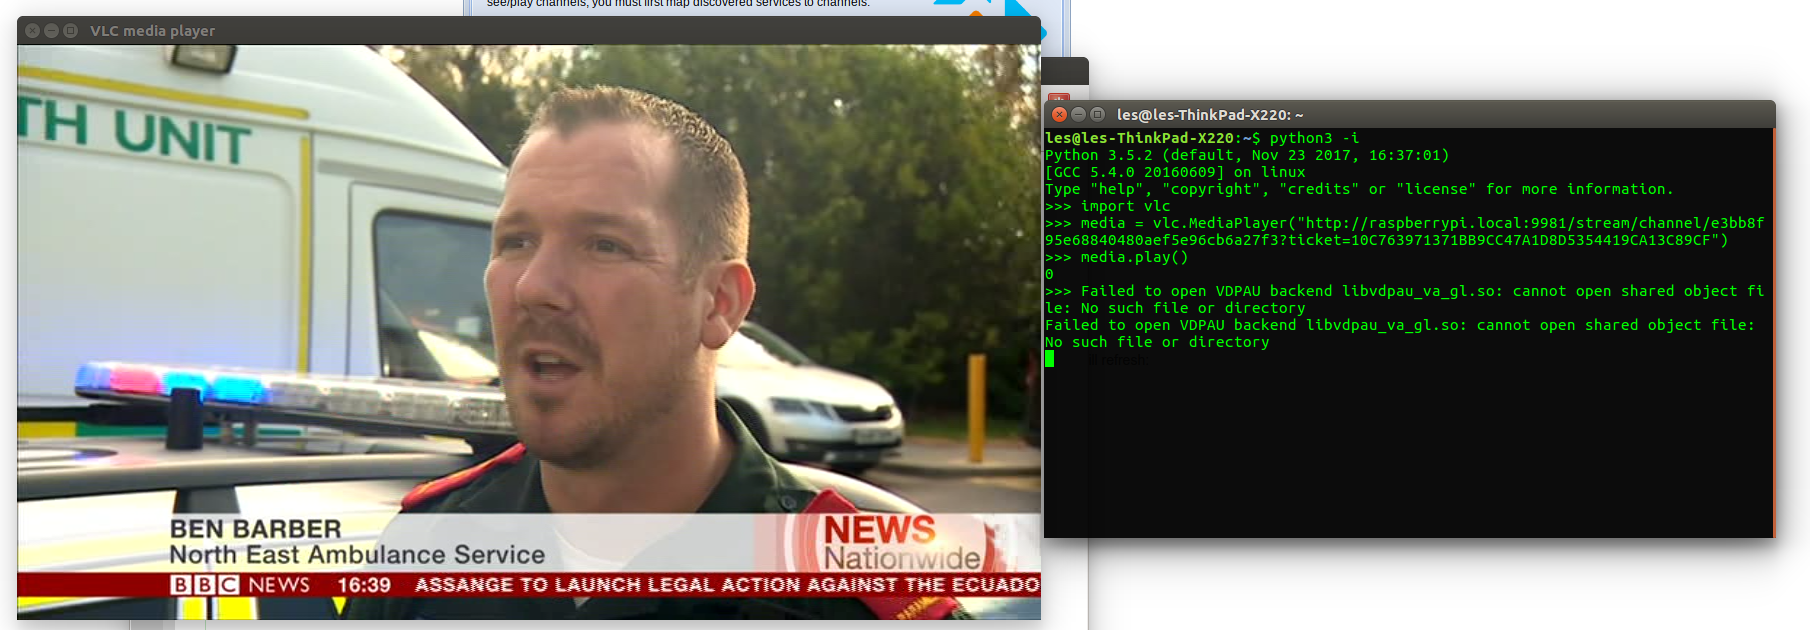The width and height of the screenshot is (1810, 630).
Task: Close the VLC media player window
Action: (32, 31)
